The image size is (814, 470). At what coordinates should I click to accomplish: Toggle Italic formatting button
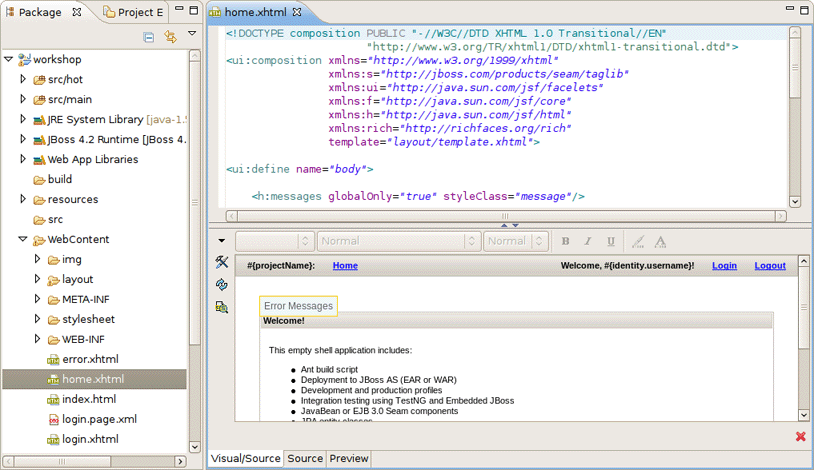click(x=587, y=241)
